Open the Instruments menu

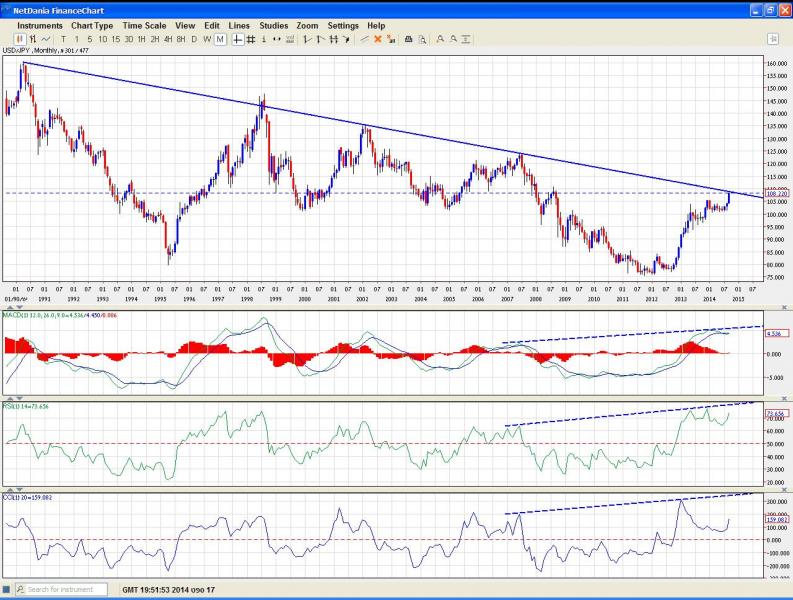click(39, 25)
